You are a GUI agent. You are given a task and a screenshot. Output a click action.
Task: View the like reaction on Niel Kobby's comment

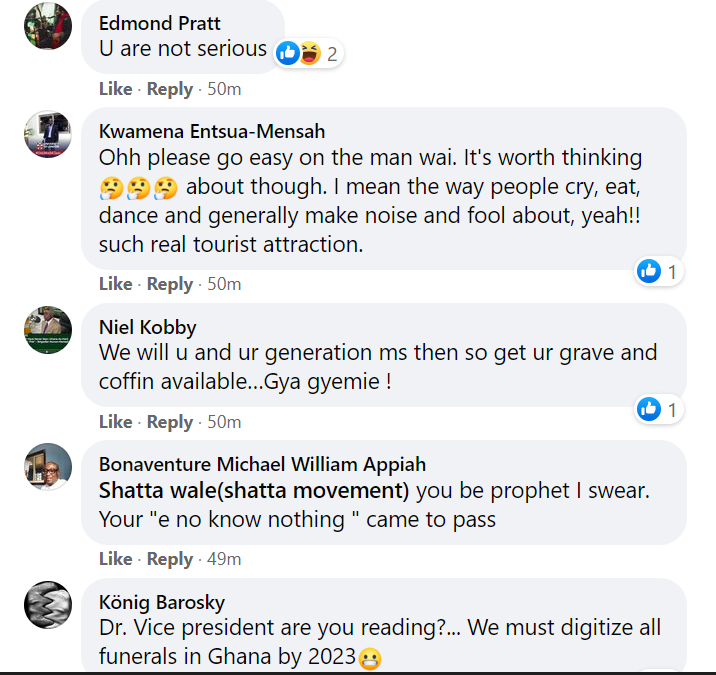pos(659,408)
